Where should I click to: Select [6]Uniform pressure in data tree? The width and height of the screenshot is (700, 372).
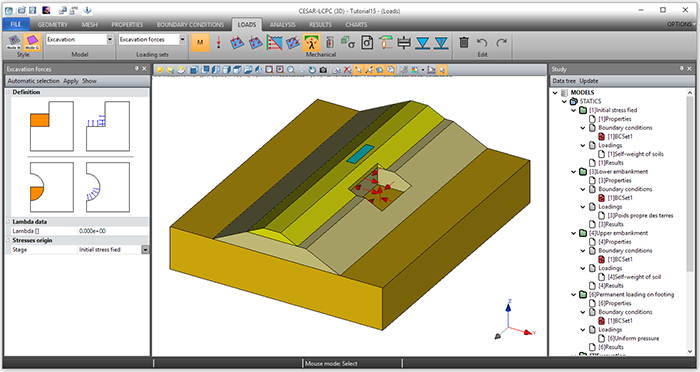[633, 339]
